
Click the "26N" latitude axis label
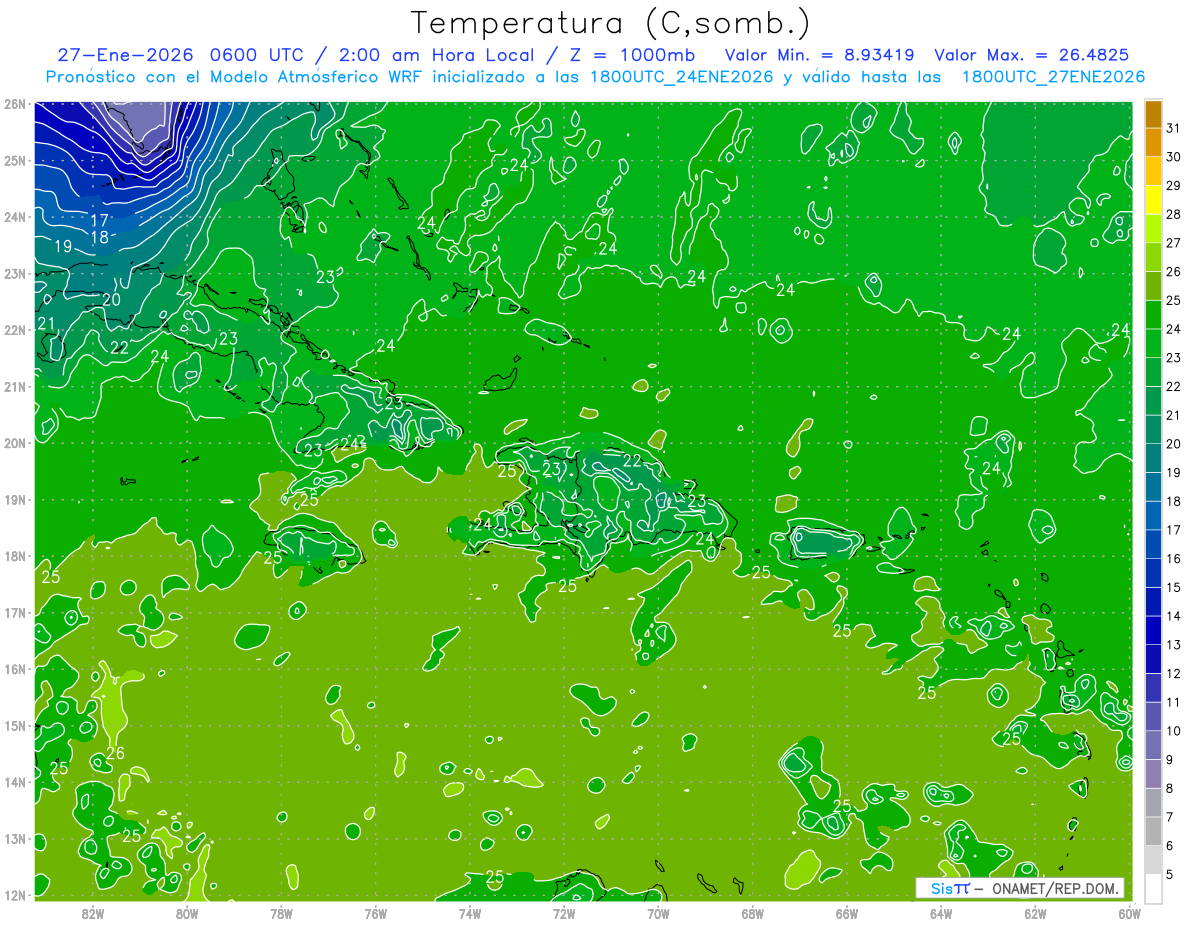tap(15, 104)
